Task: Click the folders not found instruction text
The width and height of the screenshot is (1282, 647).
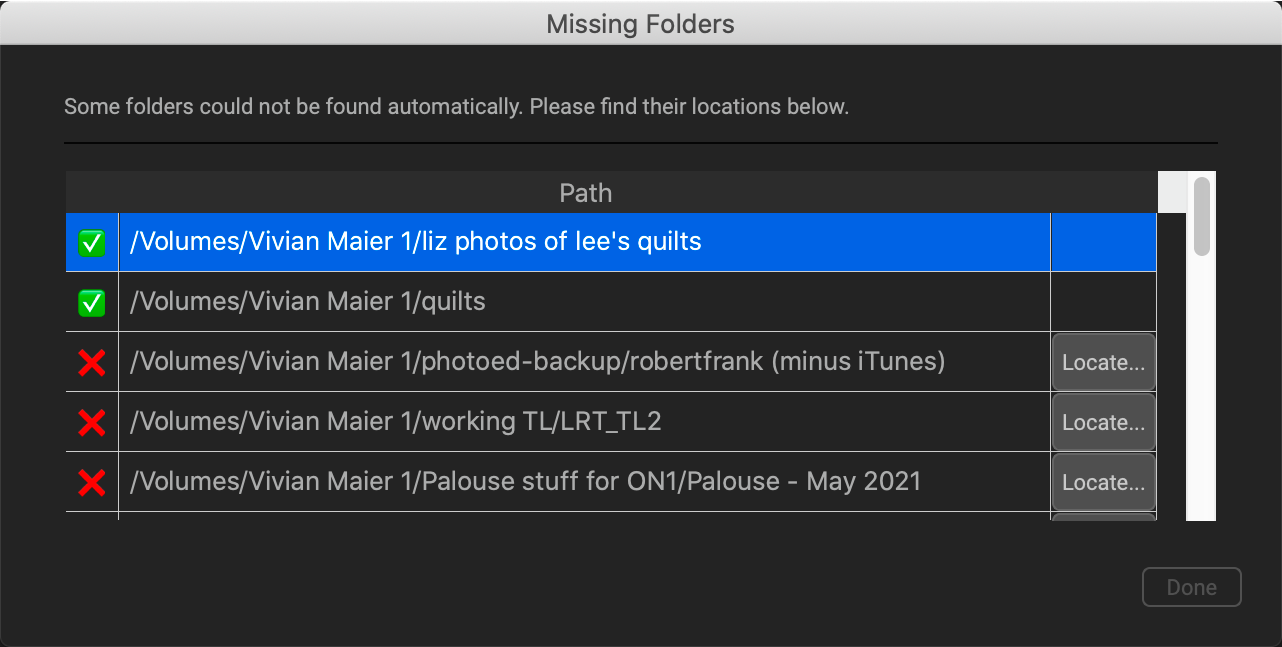Action: coord(456,106)
